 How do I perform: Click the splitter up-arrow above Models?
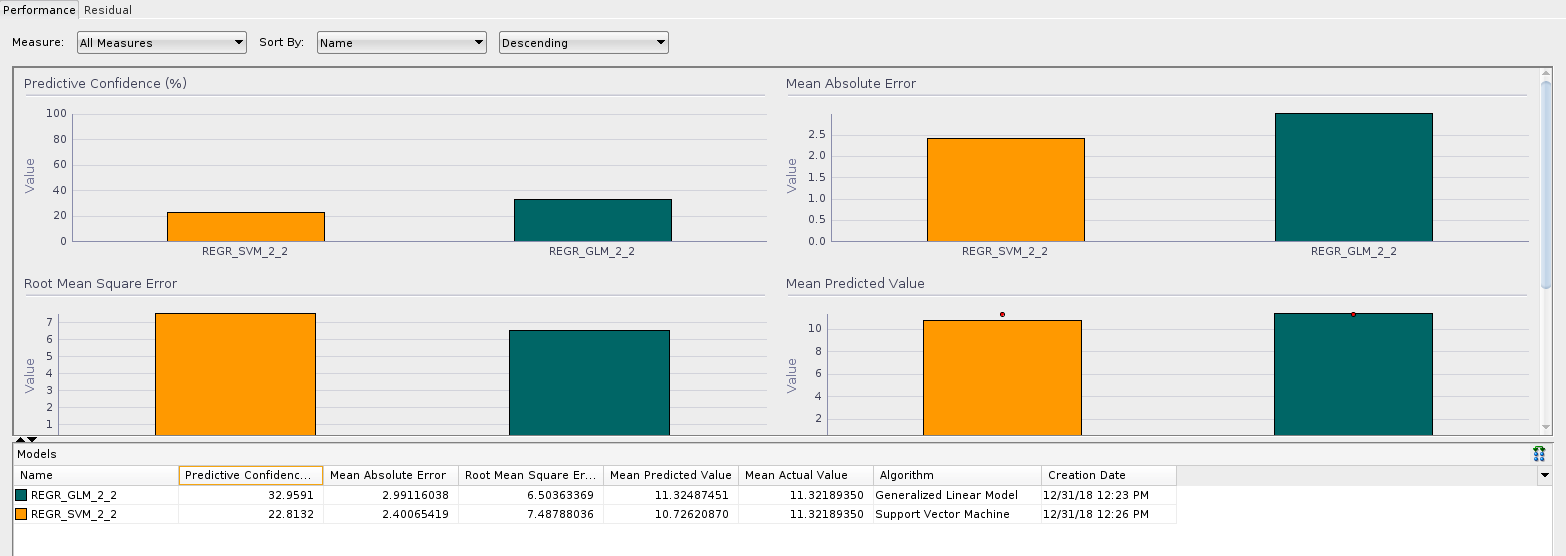(20, 439)
